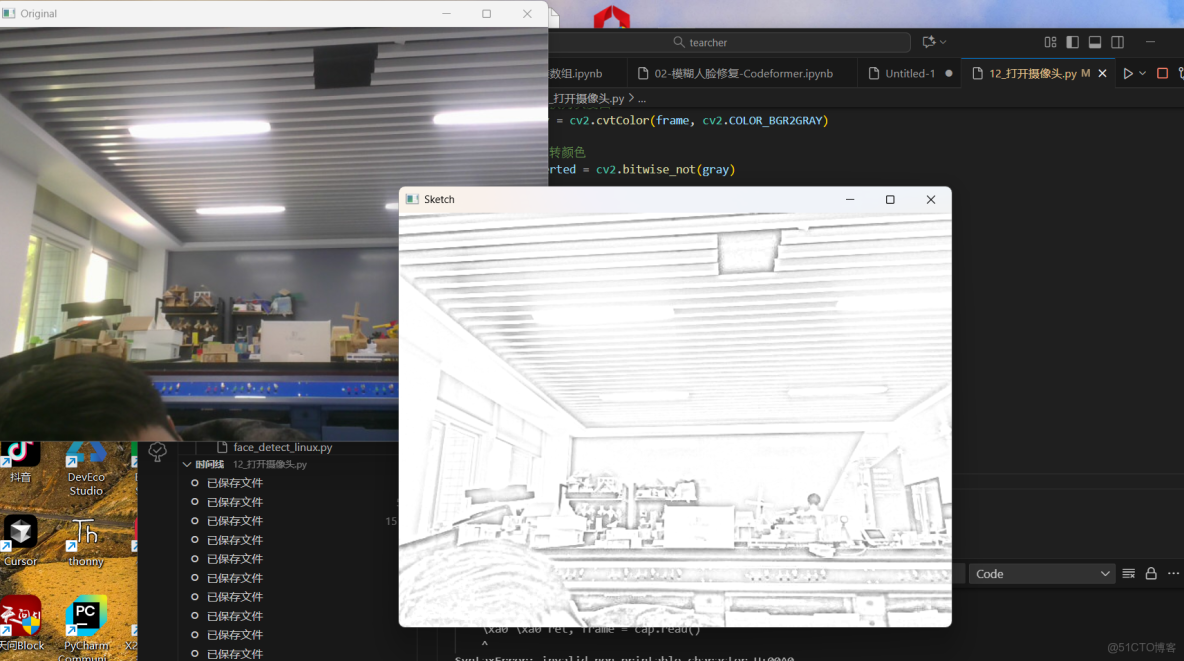Toggle bottom panel visibility icon
Viewport: 1184px width, 661px height.
pos(1095,42)
